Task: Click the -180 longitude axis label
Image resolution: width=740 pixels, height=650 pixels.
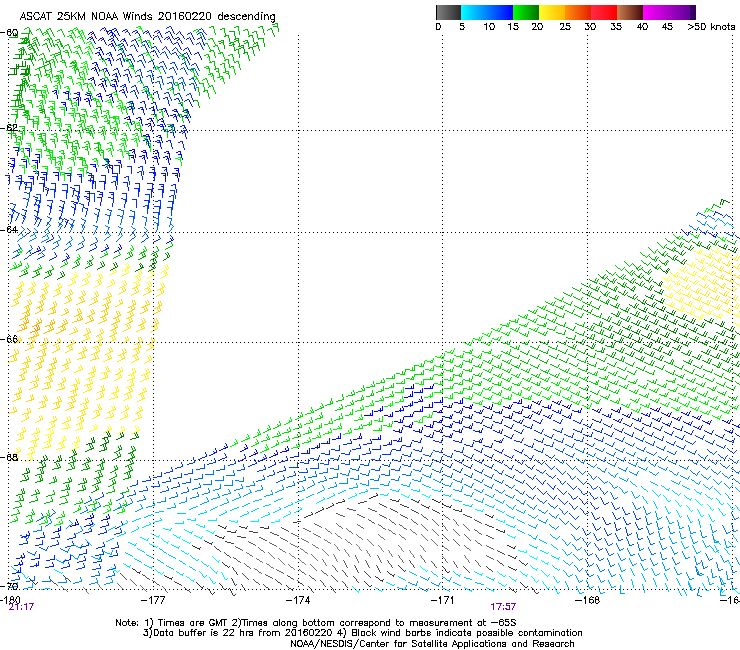Action: click(10, 599)
